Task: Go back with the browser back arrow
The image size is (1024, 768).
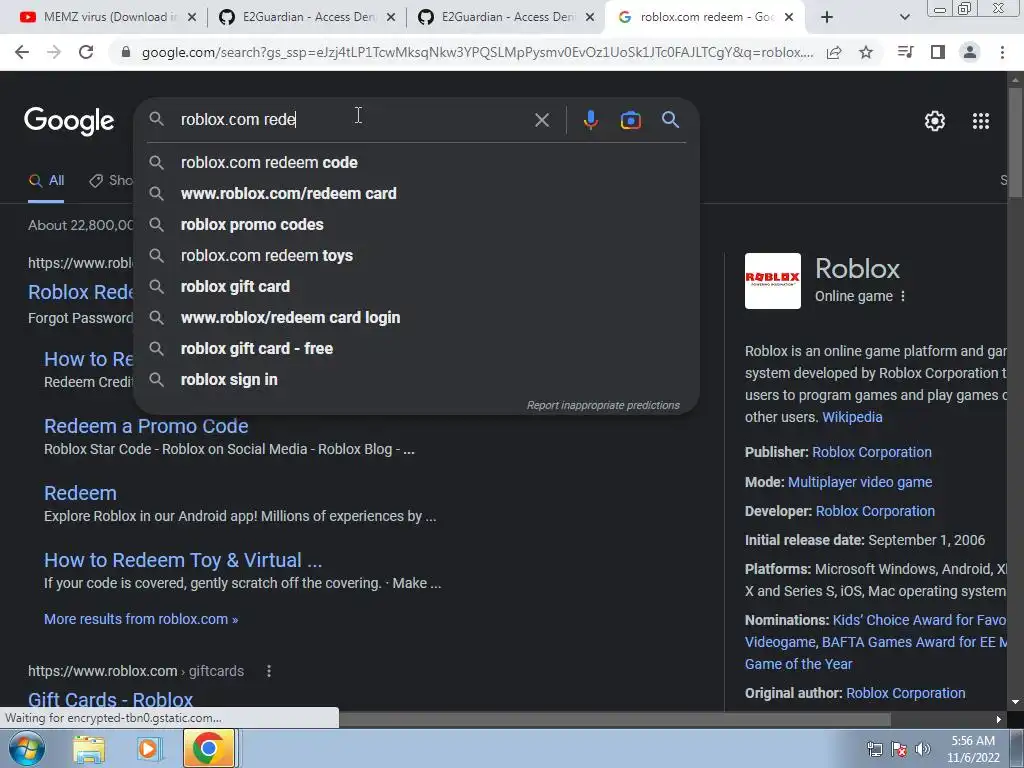Action: [22, 52]
